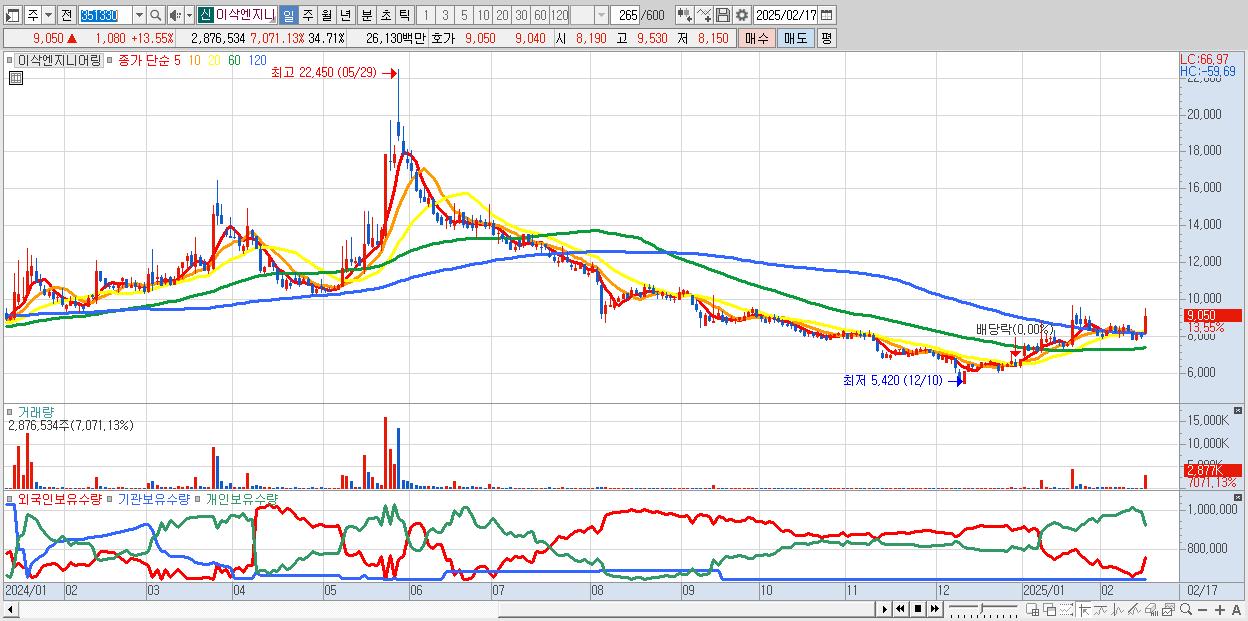Select the 20 interval button
Viewport: 1248px width, 621px height.
502,15
